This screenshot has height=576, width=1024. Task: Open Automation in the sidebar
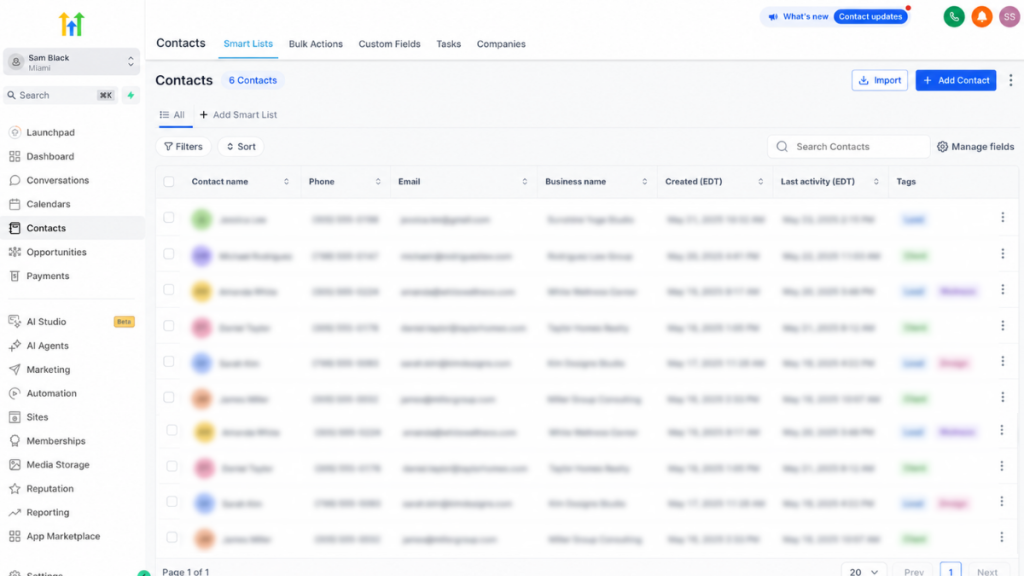pyautogui.click(x=52, y=394)
